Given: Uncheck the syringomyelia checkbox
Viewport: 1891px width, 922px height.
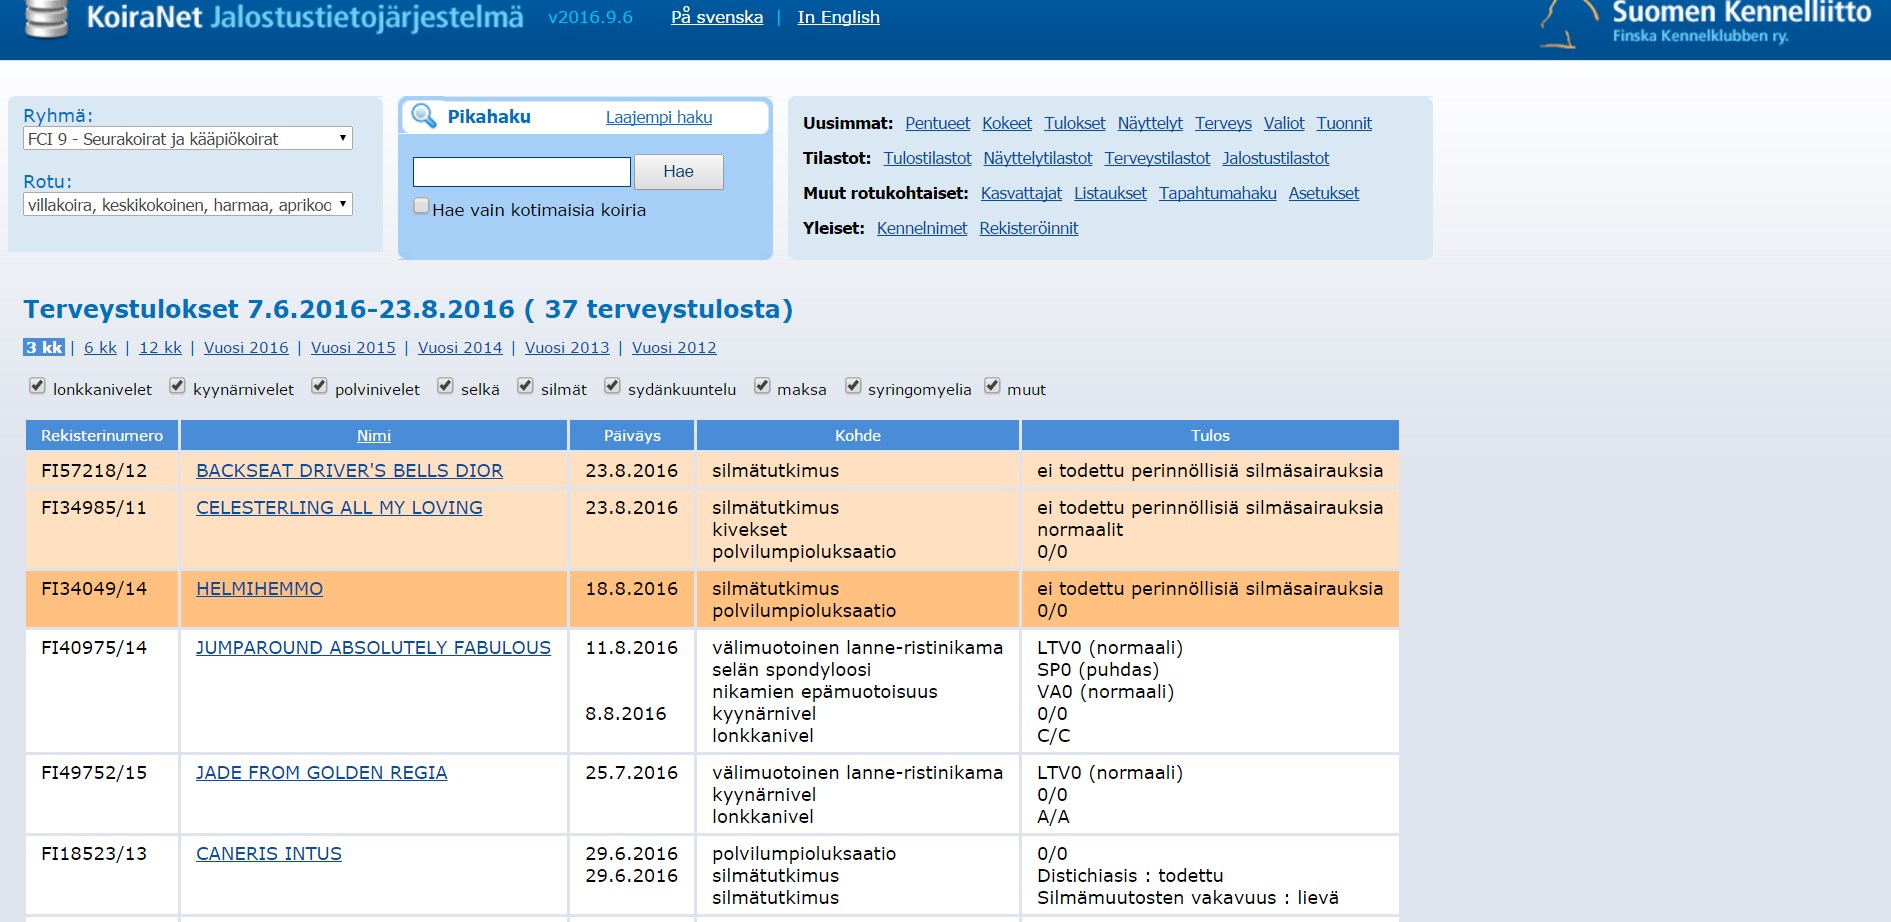Looking at the screenshot, I should coord(853,386).
